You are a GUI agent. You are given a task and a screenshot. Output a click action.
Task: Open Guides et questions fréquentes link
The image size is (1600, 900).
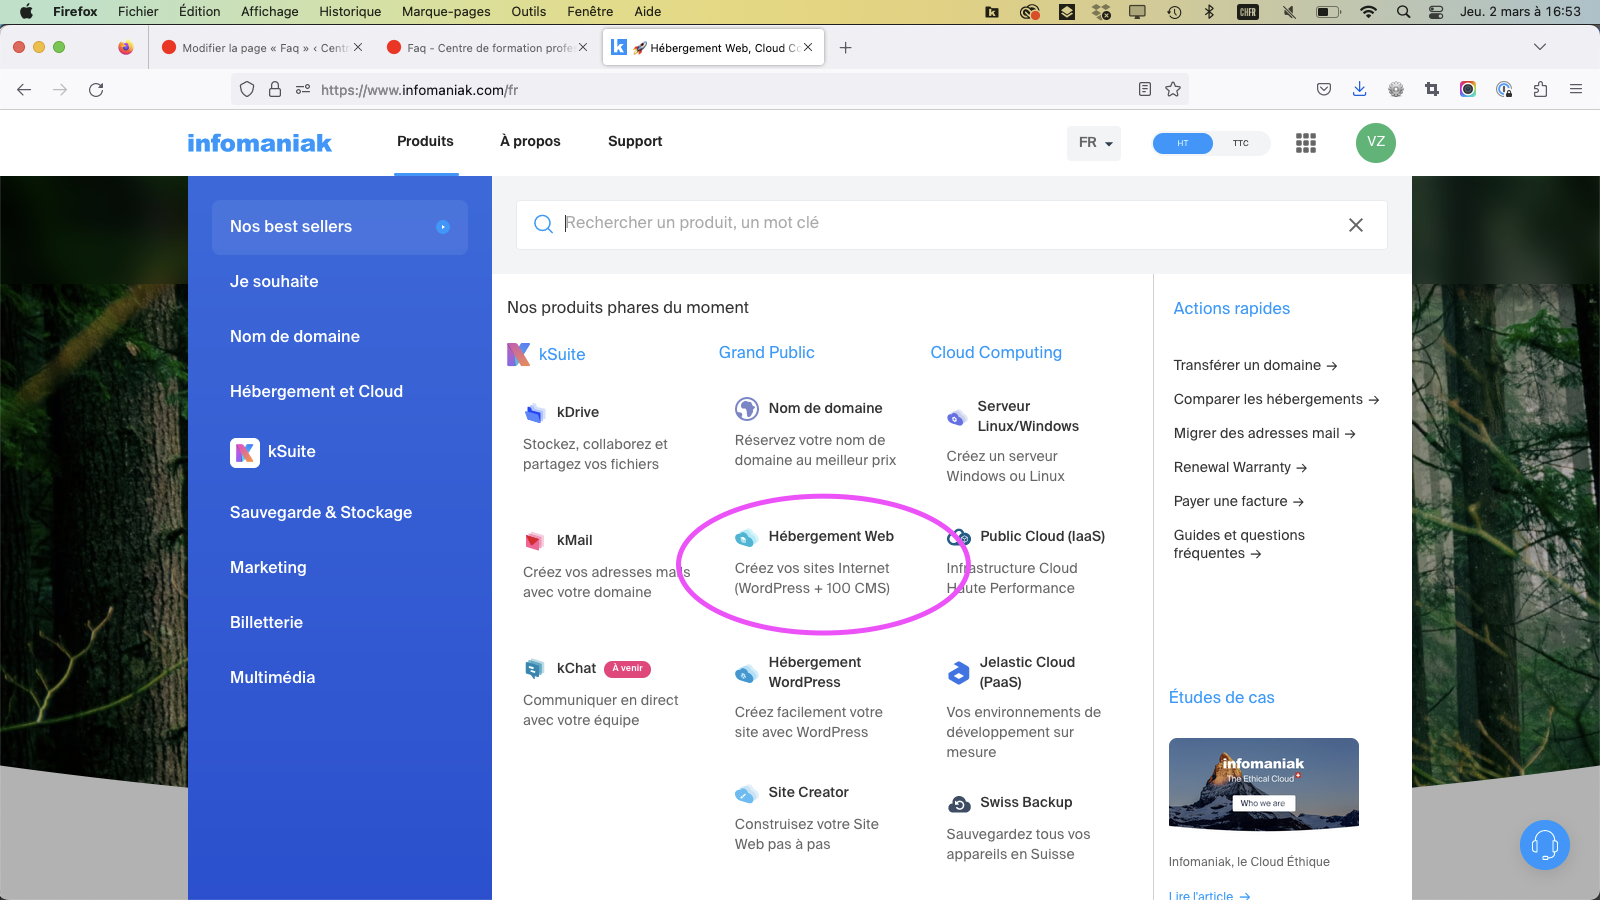click(1239, 544)
